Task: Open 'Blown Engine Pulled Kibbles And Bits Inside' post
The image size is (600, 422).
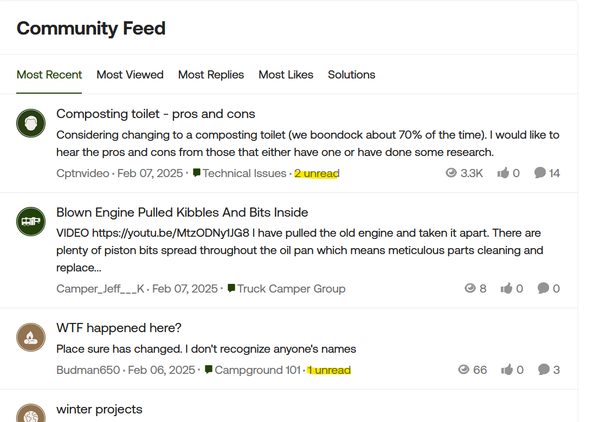Action: [x=182, y=212]
